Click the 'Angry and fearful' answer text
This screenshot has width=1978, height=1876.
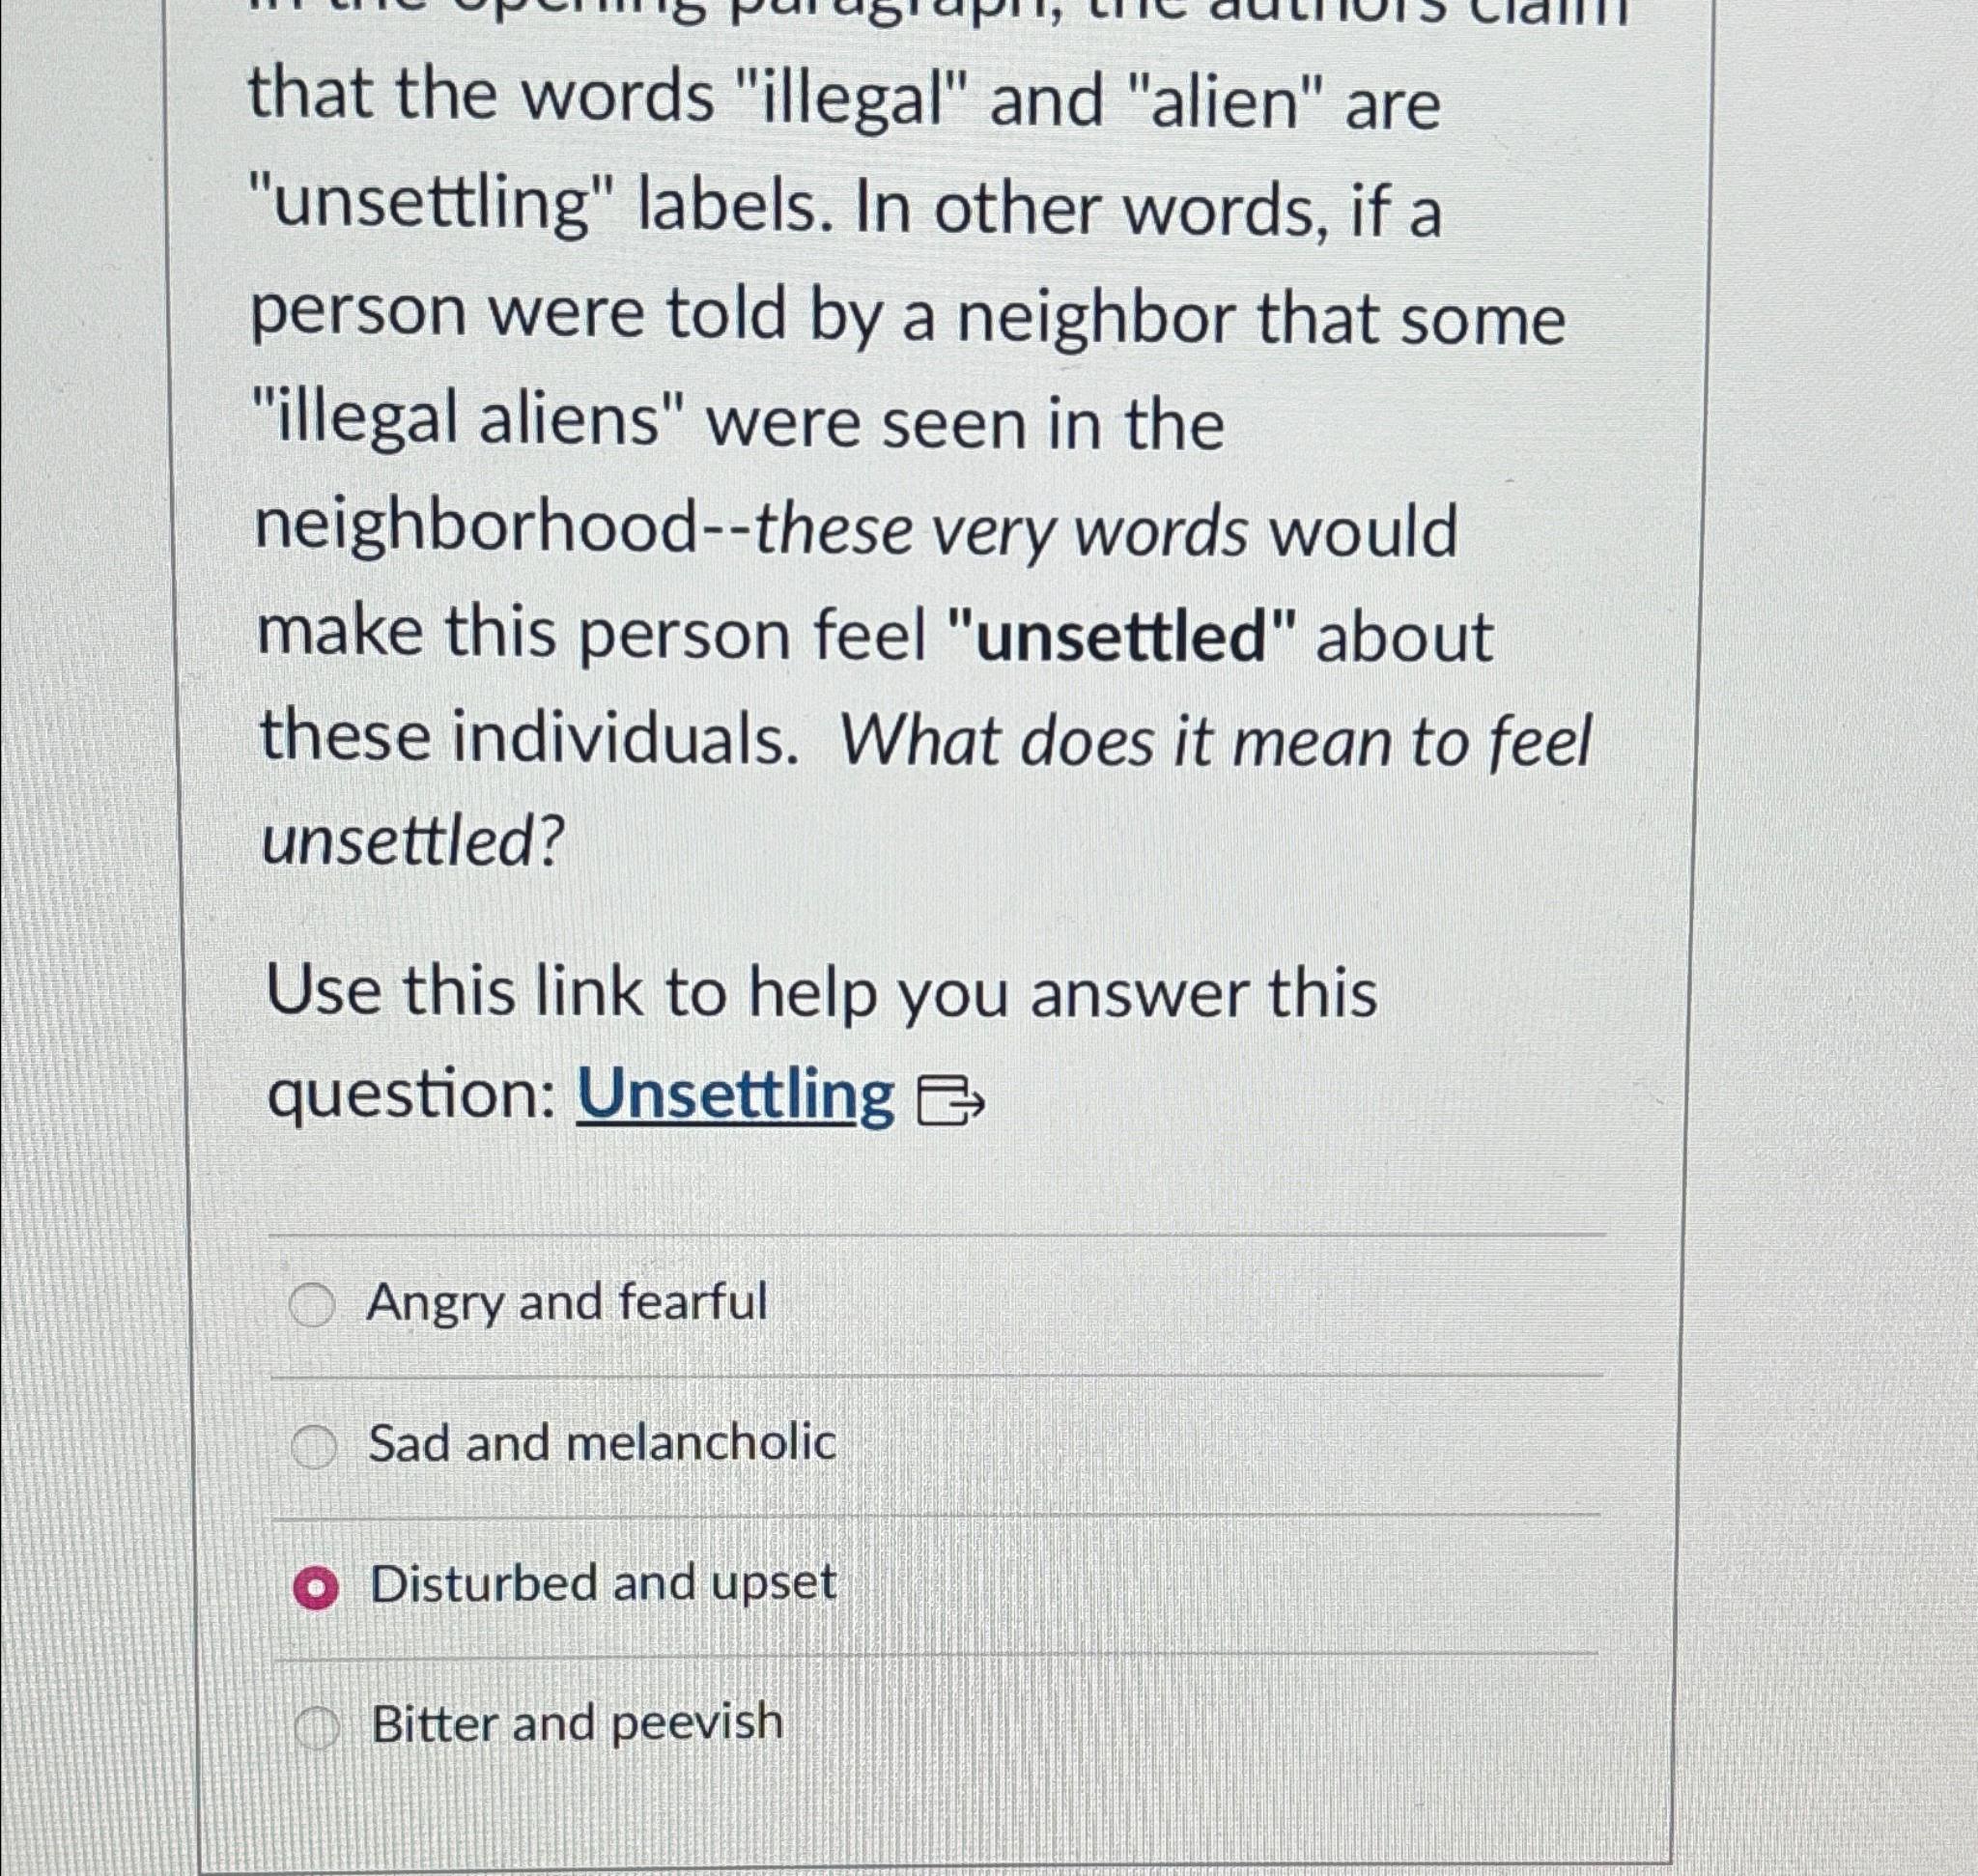tap(567, 1302)
